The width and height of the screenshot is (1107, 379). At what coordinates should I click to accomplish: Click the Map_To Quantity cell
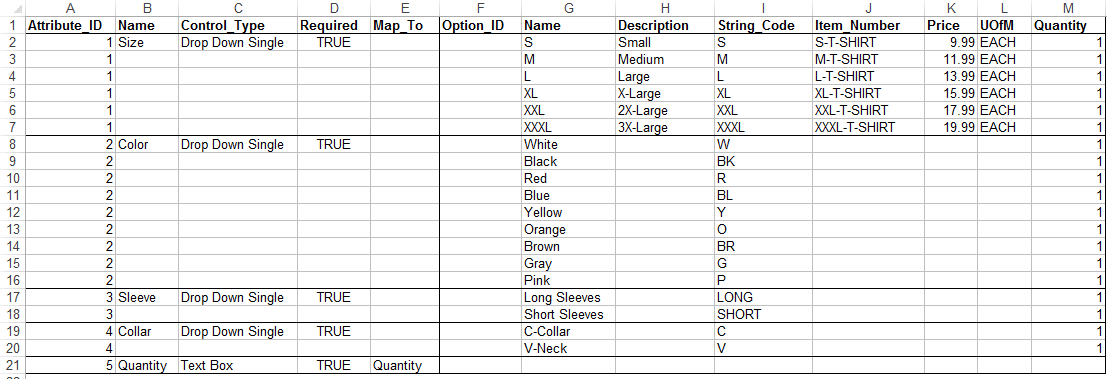click(x=404, y=366)
